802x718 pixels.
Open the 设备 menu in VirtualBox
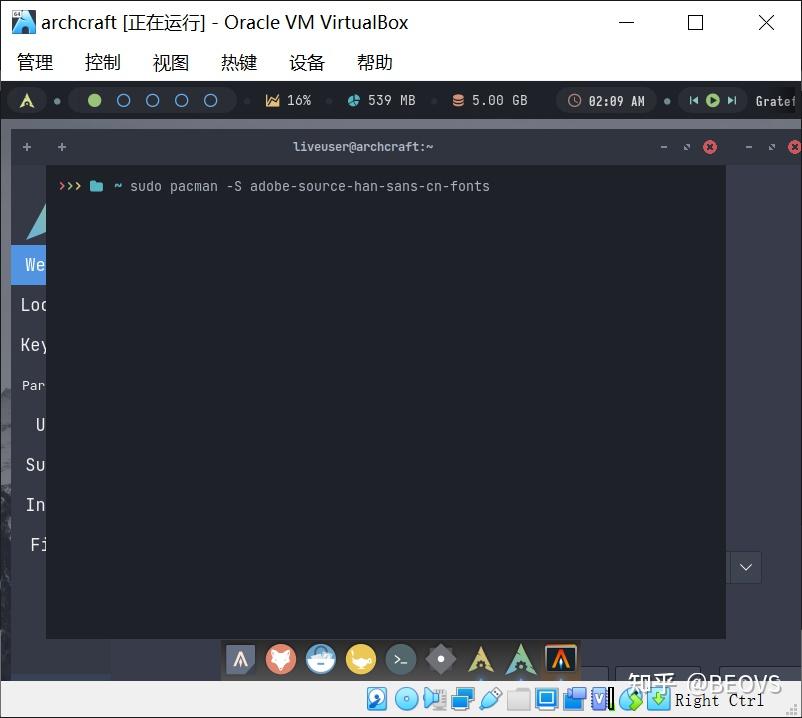coord(307,62)
